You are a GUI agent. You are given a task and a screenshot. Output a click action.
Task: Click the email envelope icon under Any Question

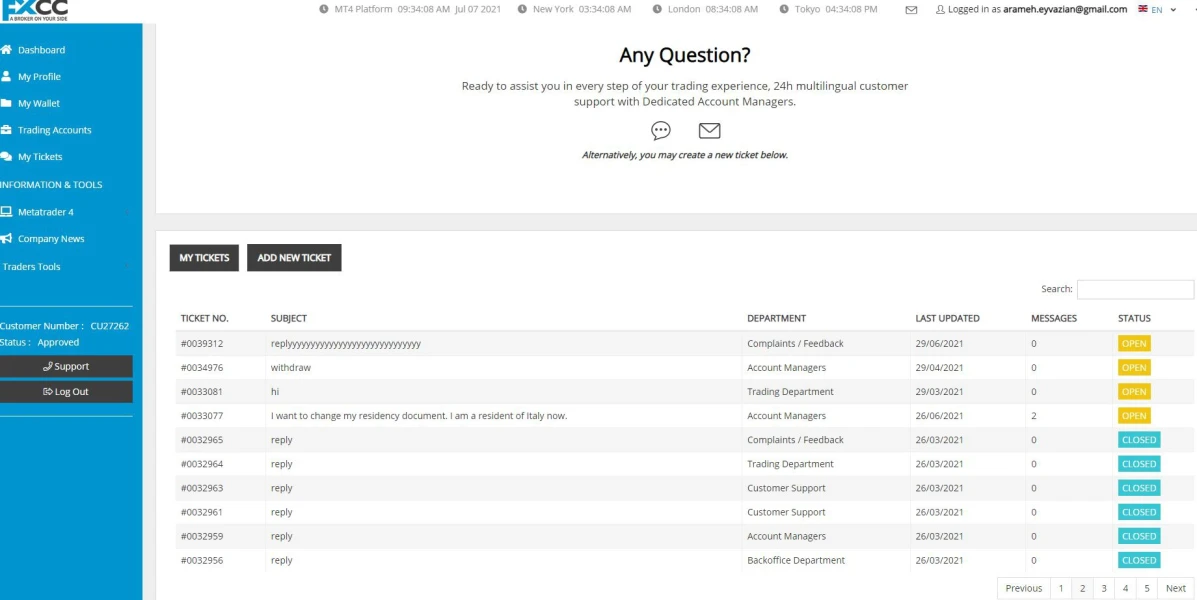point(709,131)
